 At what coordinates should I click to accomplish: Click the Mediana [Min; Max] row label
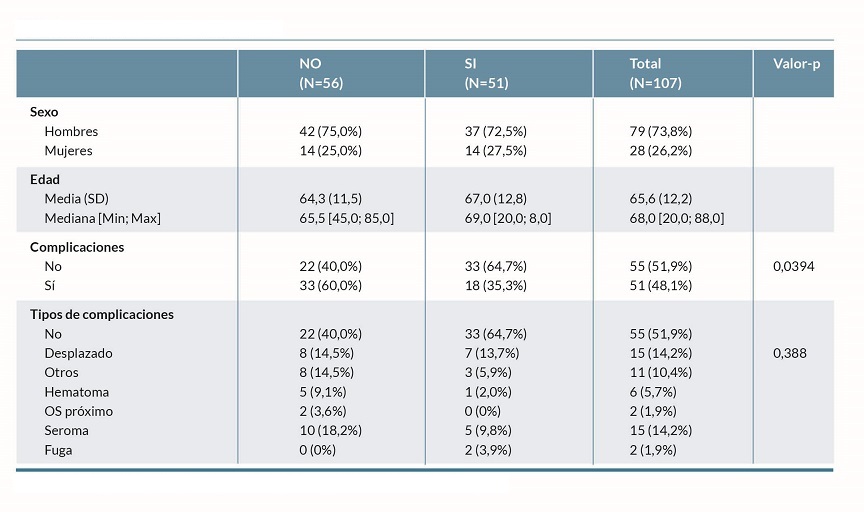point(102,218)
